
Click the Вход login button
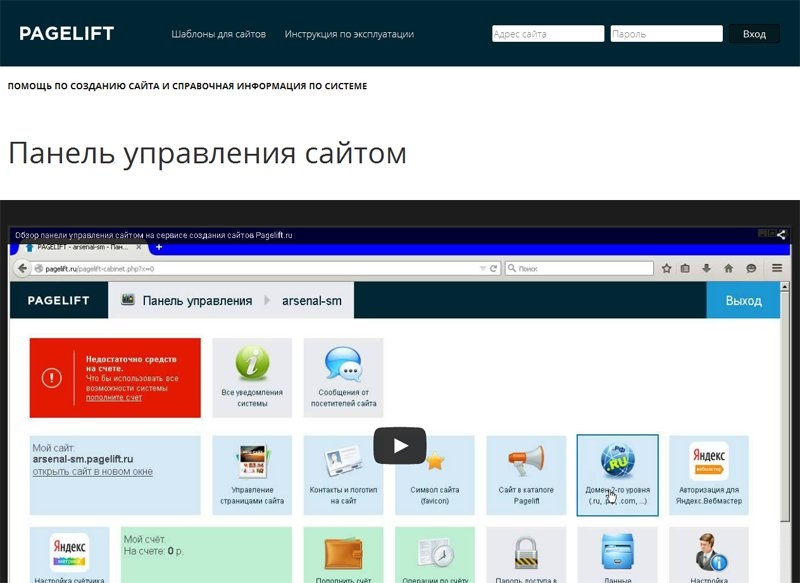[x=754, y=34]
